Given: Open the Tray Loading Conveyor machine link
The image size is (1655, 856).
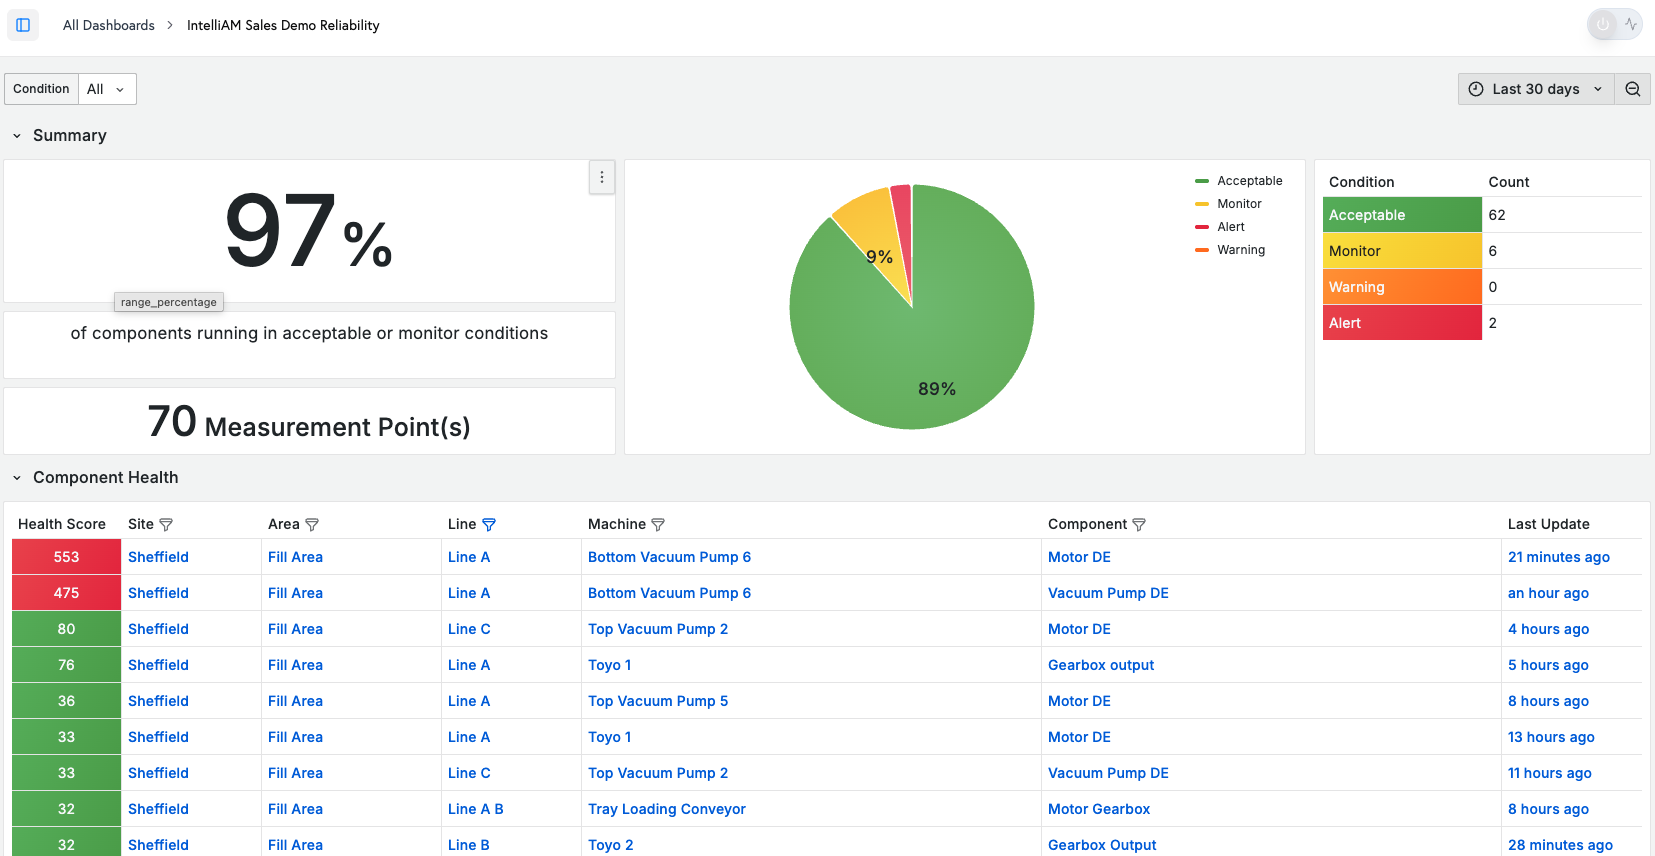Looking at the screenshot, I should pos(667,809).
